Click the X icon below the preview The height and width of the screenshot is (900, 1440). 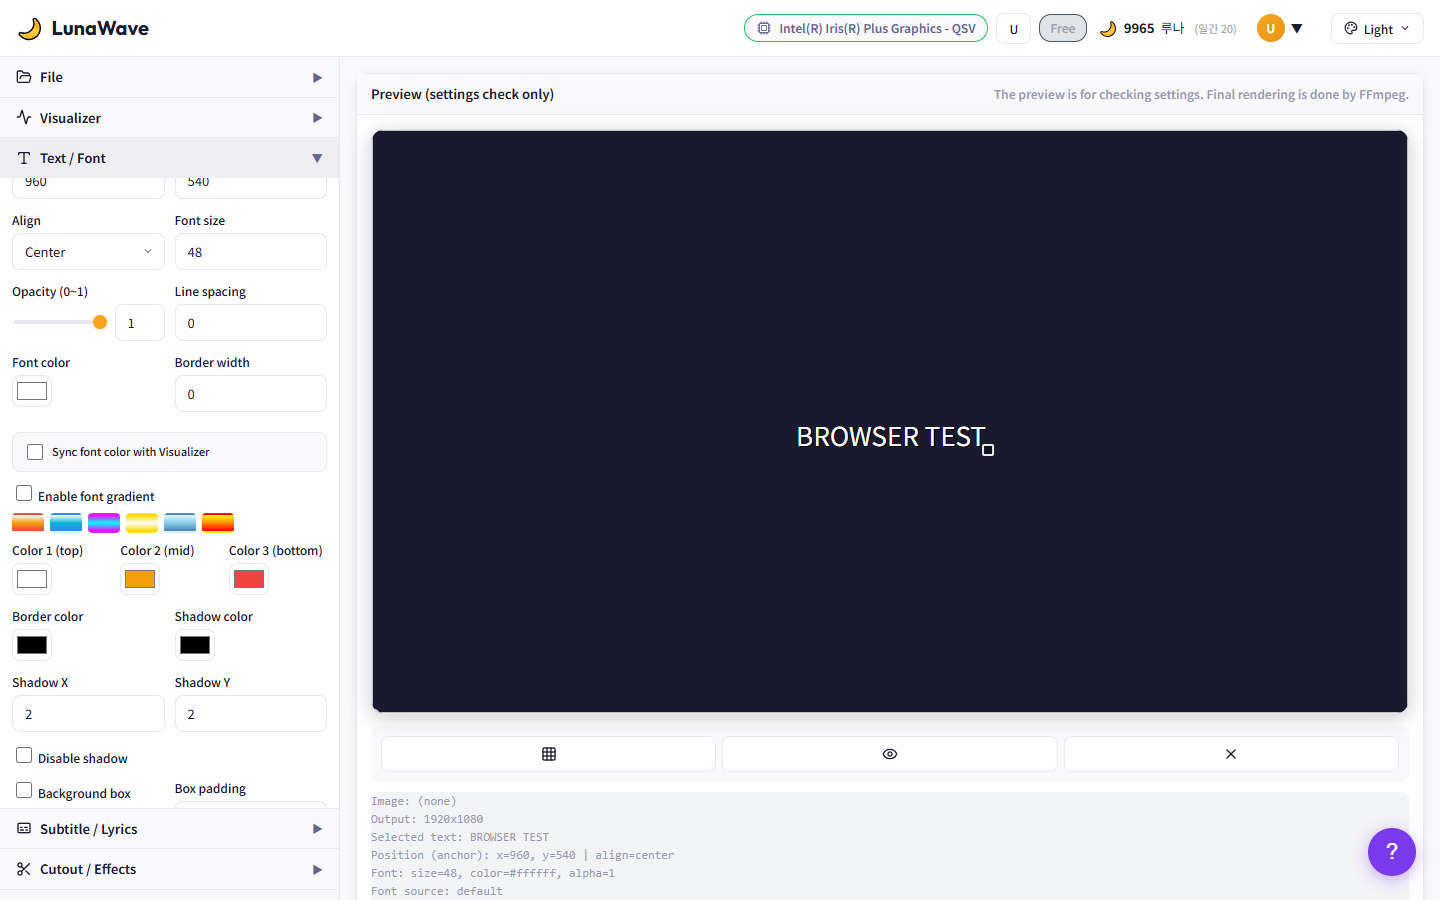coord(1230,754)
